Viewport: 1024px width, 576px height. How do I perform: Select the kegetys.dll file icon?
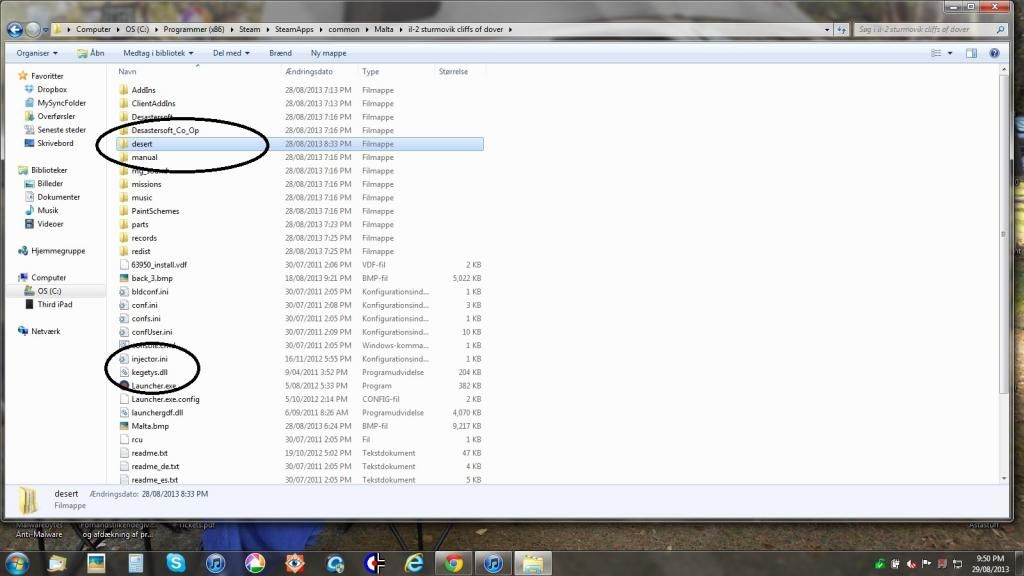tap(124, 372)
